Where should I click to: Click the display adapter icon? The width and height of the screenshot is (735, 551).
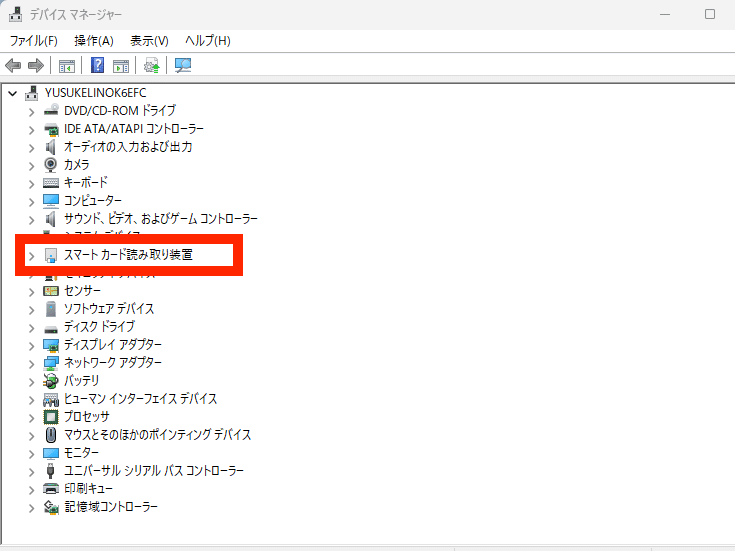pyautogui.click(x=51, y=345)
